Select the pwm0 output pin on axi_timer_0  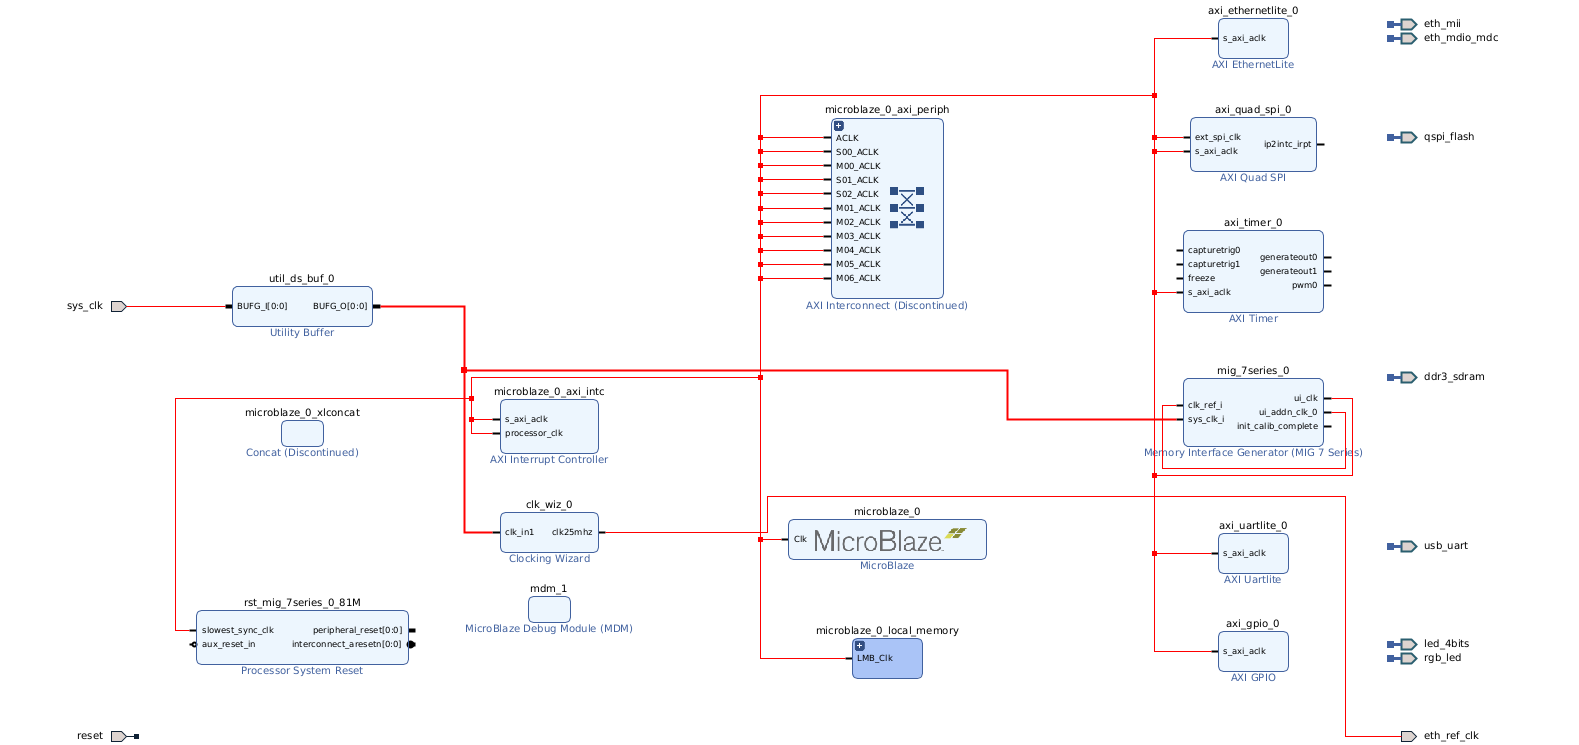(1305, 286)
